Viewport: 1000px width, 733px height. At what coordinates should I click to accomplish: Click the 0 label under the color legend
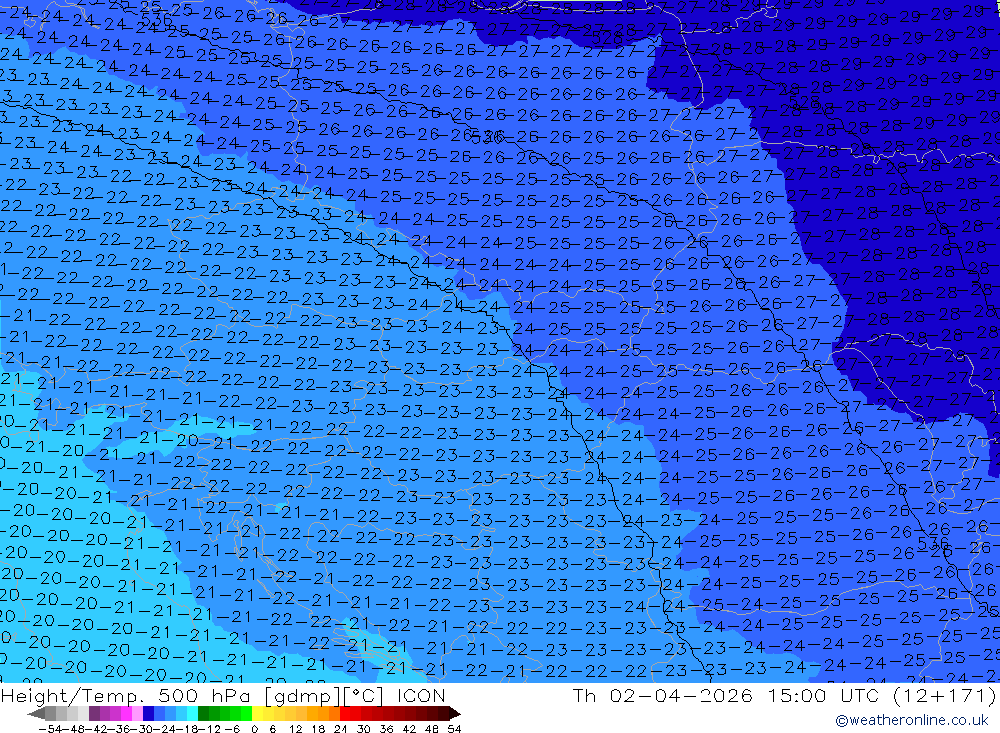254,729
